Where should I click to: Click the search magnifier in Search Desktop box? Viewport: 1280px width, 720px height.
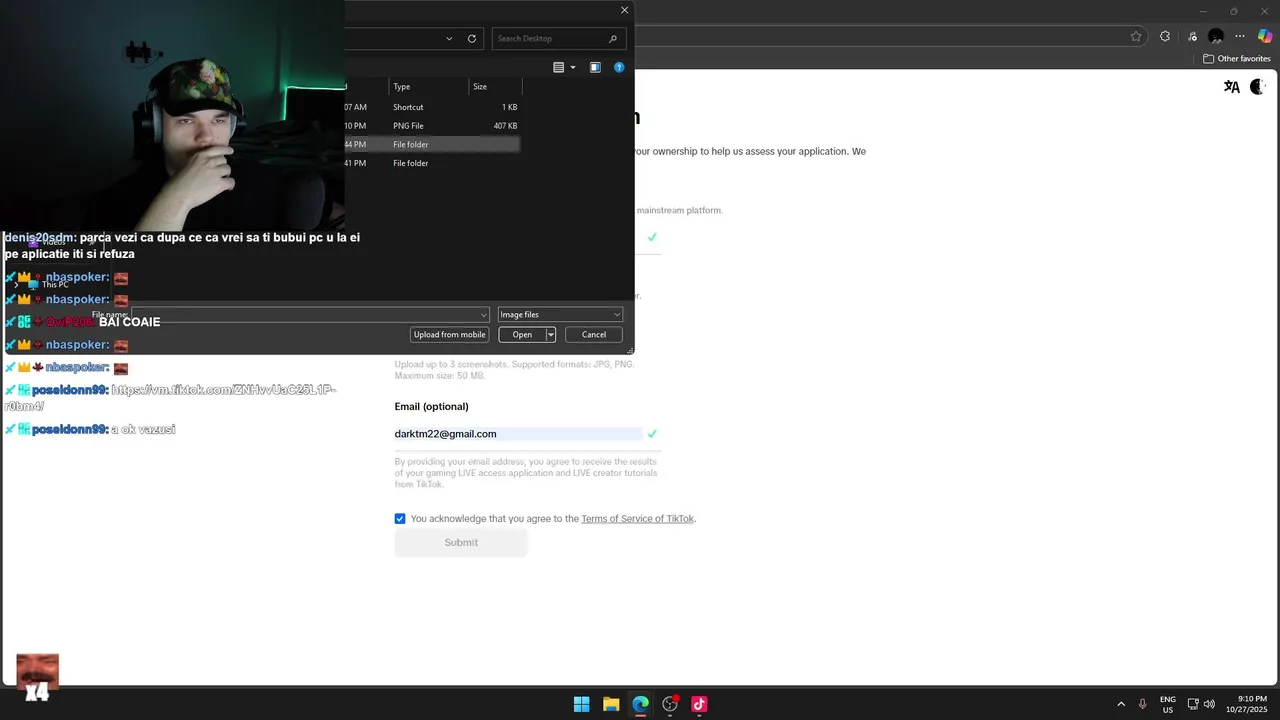(613, 39)
